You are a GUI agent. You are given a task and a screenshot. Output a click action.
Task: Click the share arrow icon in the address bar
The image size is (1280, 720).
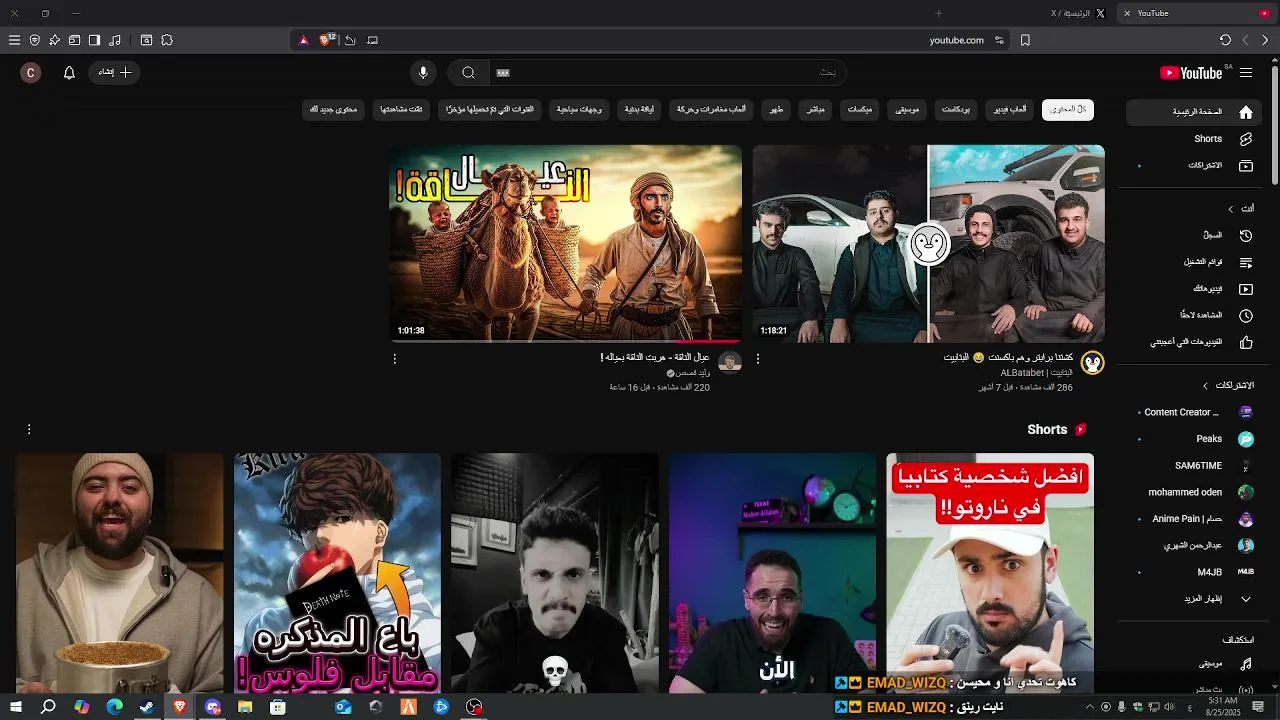pyautogui.click(x=350, y=40)
